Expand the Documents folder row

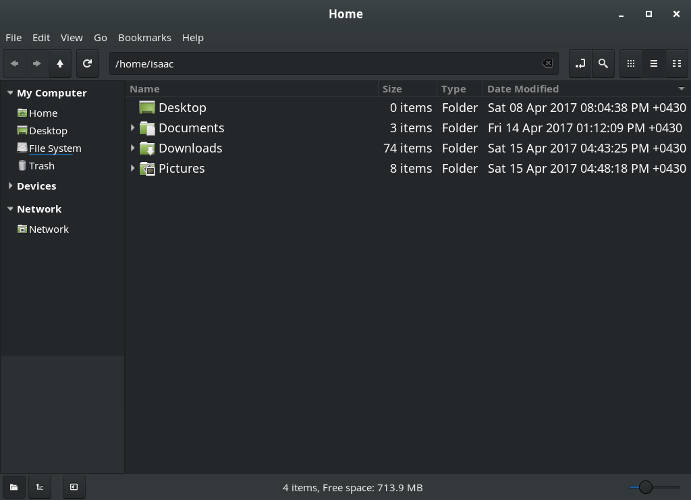[133, 128]
